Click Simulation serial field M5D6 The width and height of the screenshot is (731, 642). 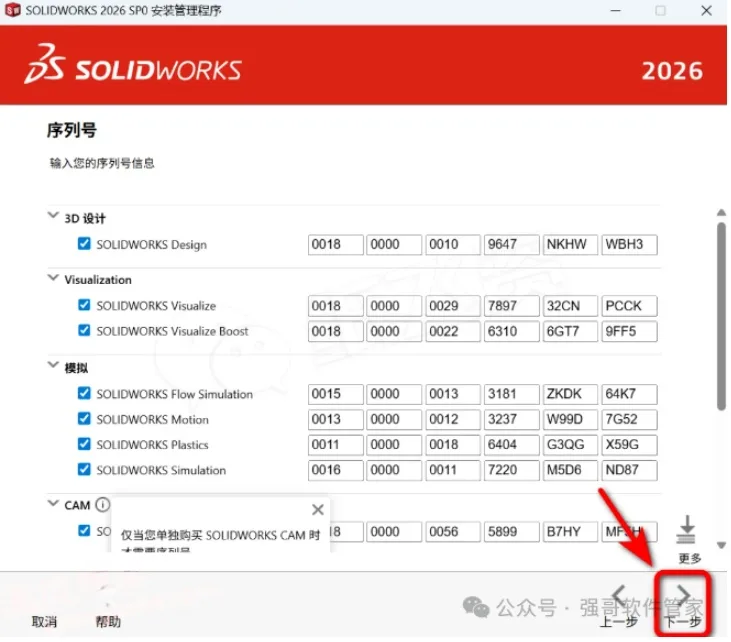point(570,470)
